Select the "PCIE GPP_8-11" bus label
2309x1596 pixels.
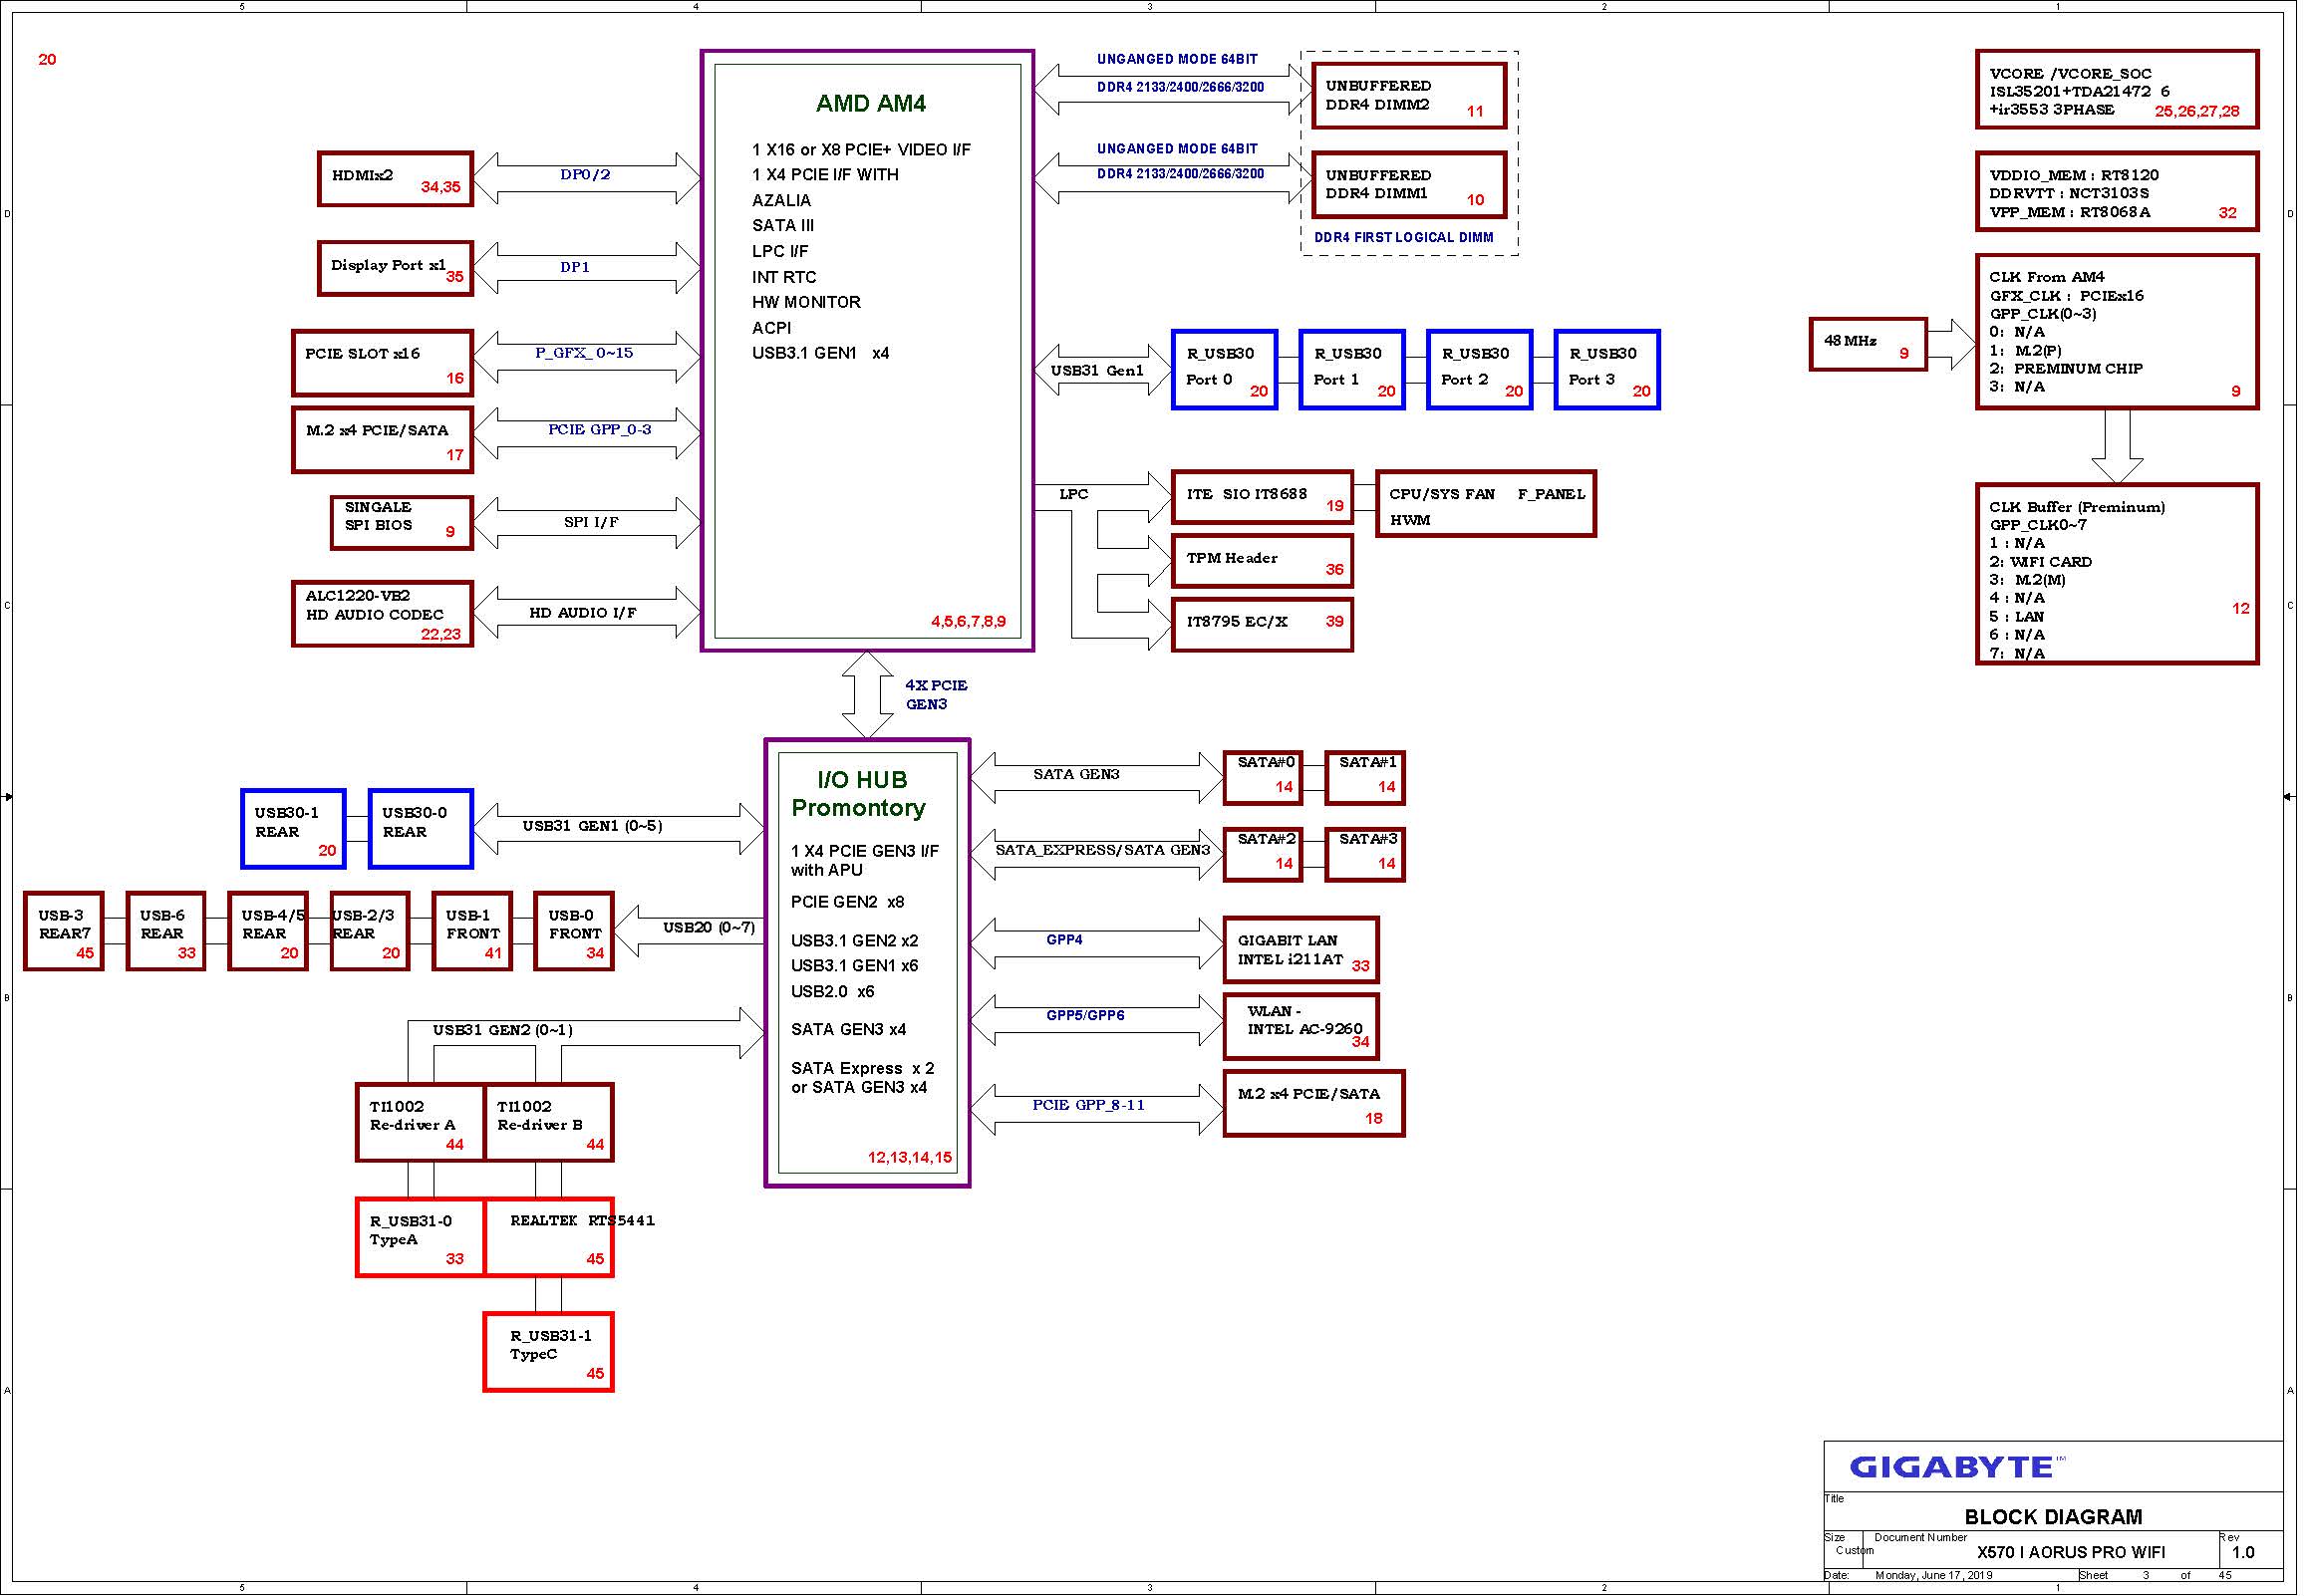pos(1091,1107)
